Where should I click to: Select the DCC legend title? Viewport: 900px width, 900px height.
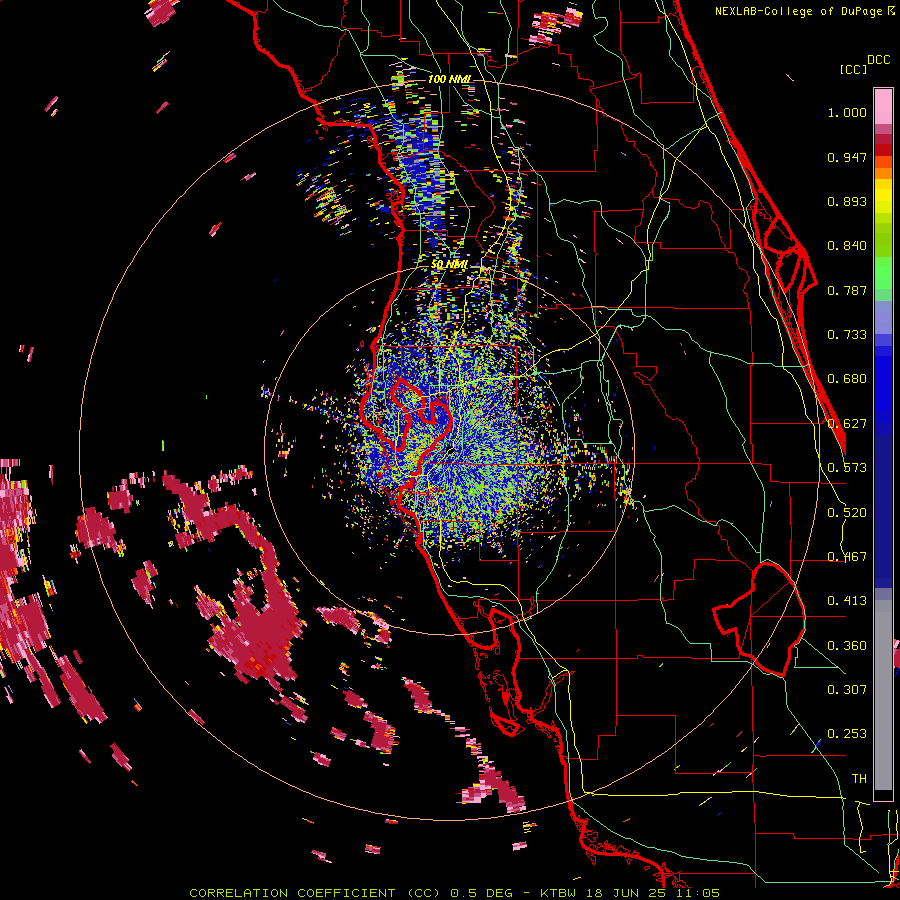[x=879, y=60]
